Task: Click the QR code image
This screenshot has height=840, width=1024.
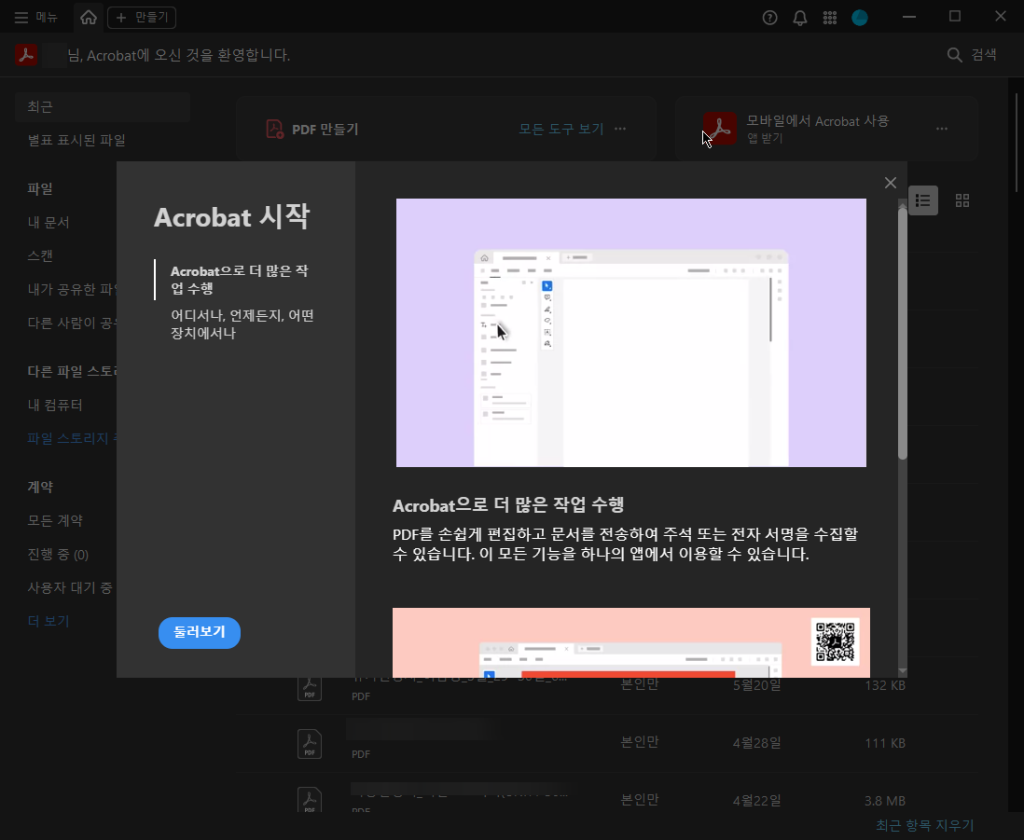Action: pyautogui.click(x=834, y=641)
